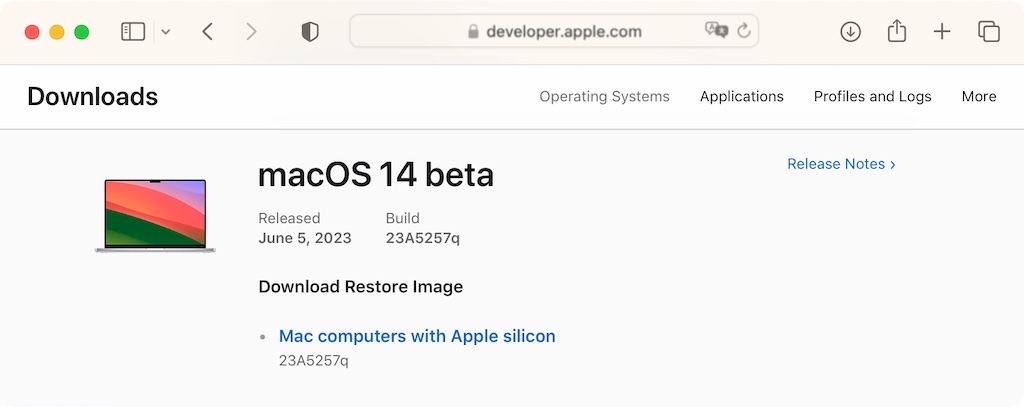Open the share menu
This screenshot has height=407, width=1024.
tap(897, 31)
